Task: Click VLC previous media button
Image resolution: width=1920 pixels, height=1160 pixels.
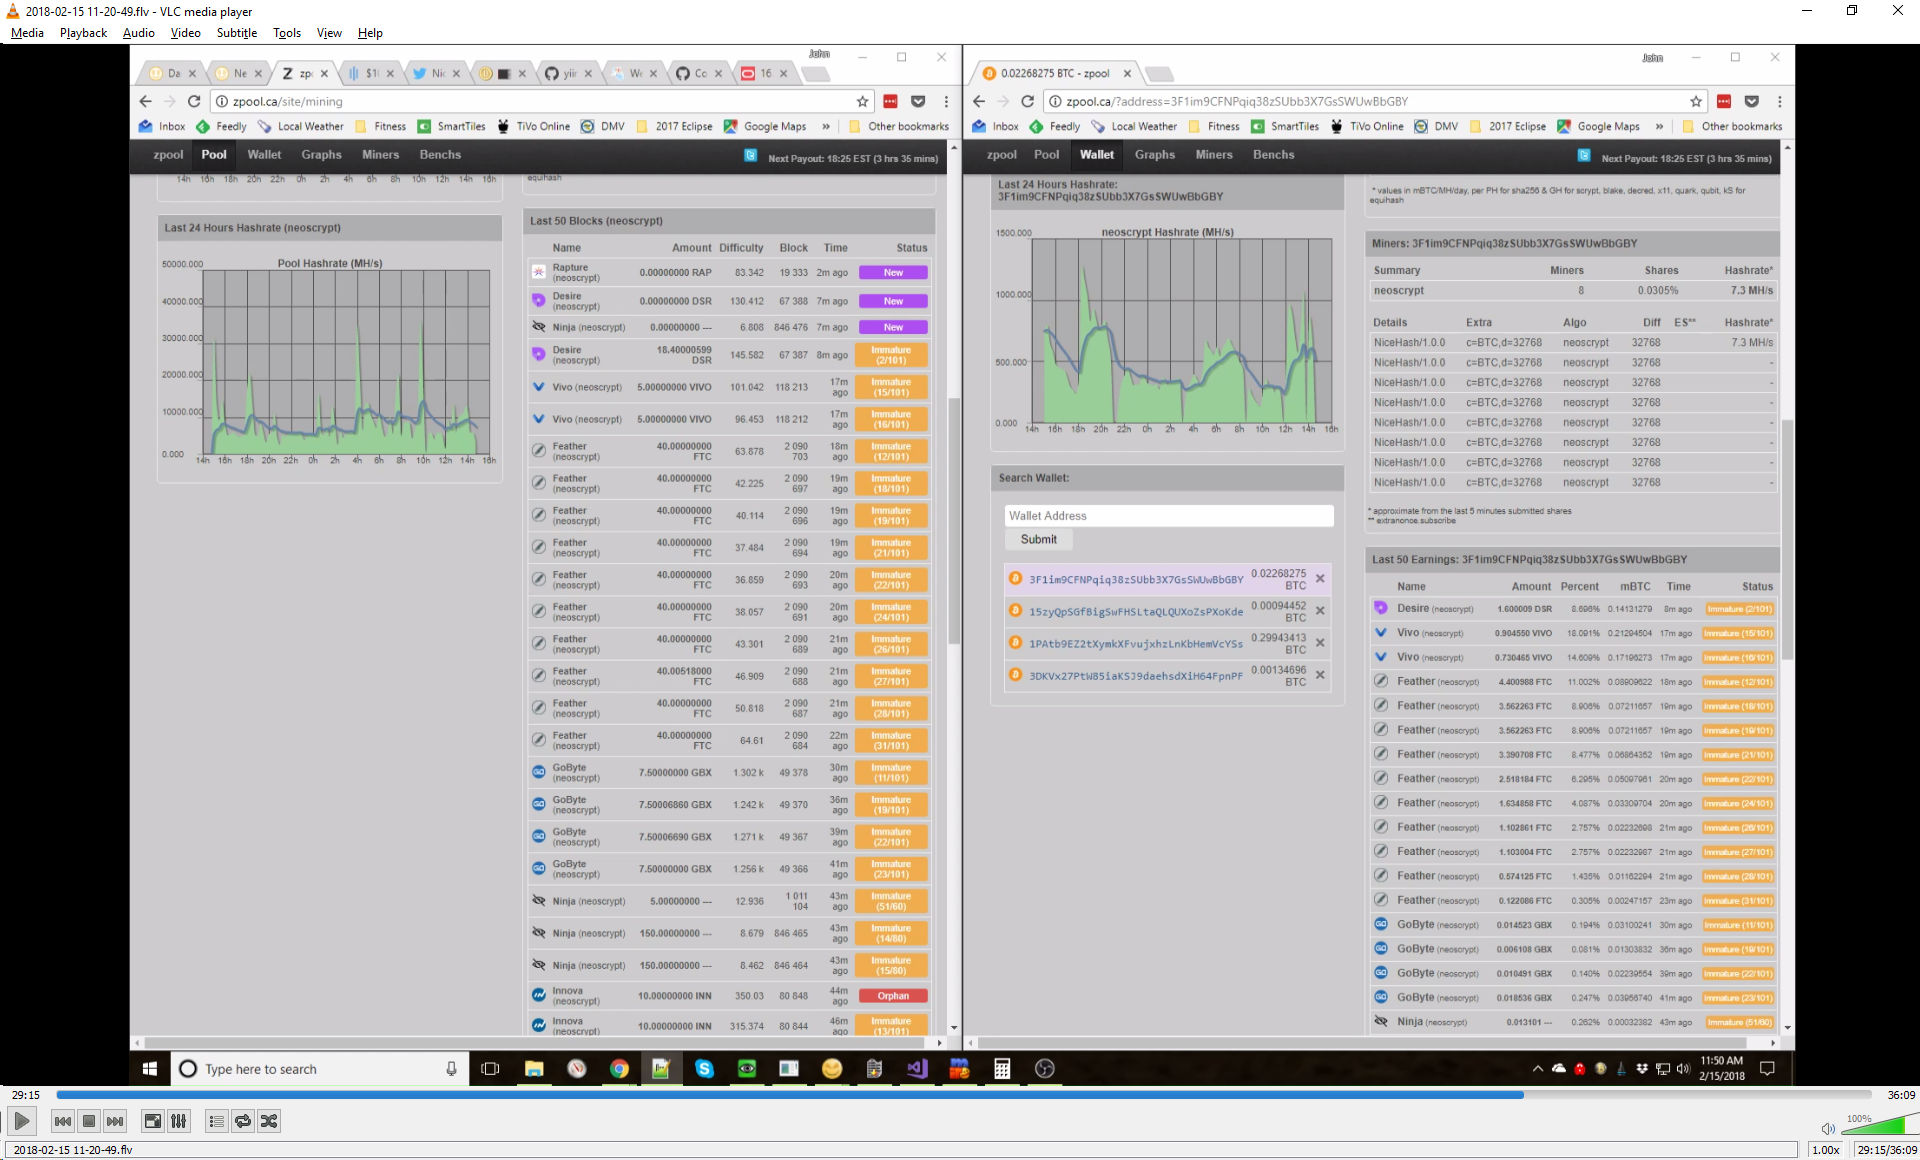Action: tap(63, 1121)
